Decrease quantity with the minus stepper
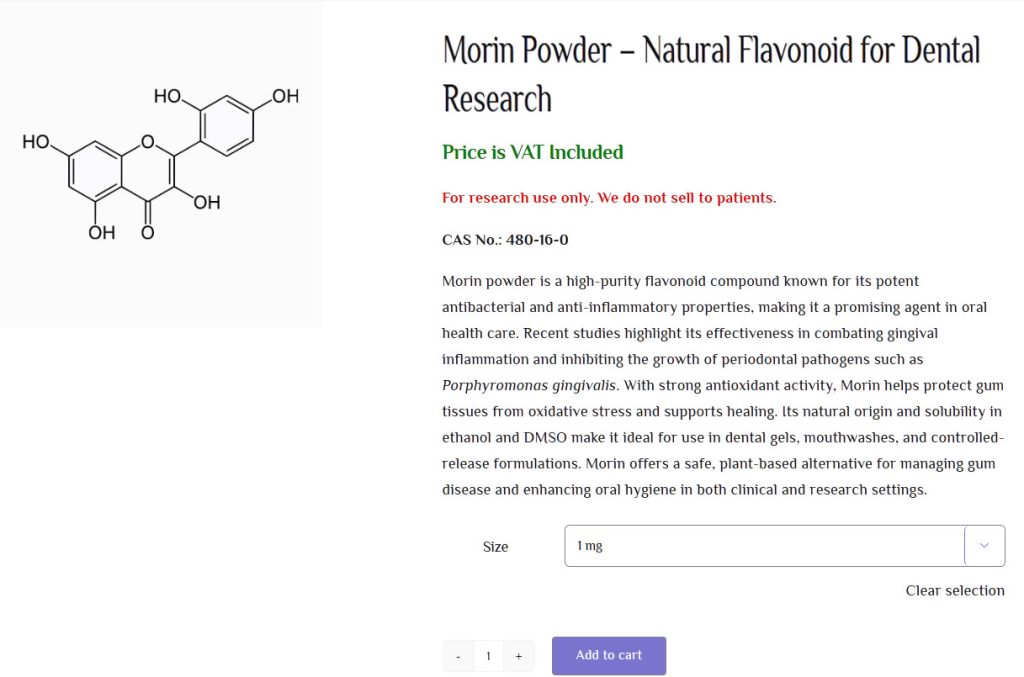 [458, 655]
